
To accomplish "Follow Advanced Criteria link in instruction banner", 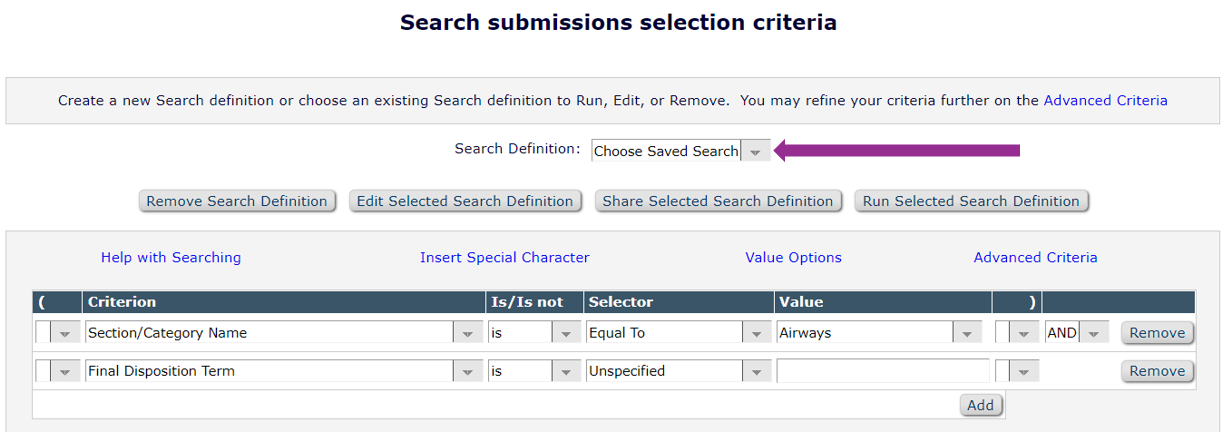I will click(x=1105, y=100).
